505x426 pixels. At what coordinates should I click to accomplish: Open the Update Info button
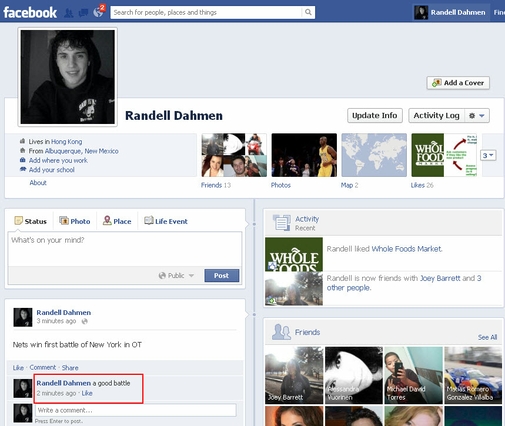(375, 116)
